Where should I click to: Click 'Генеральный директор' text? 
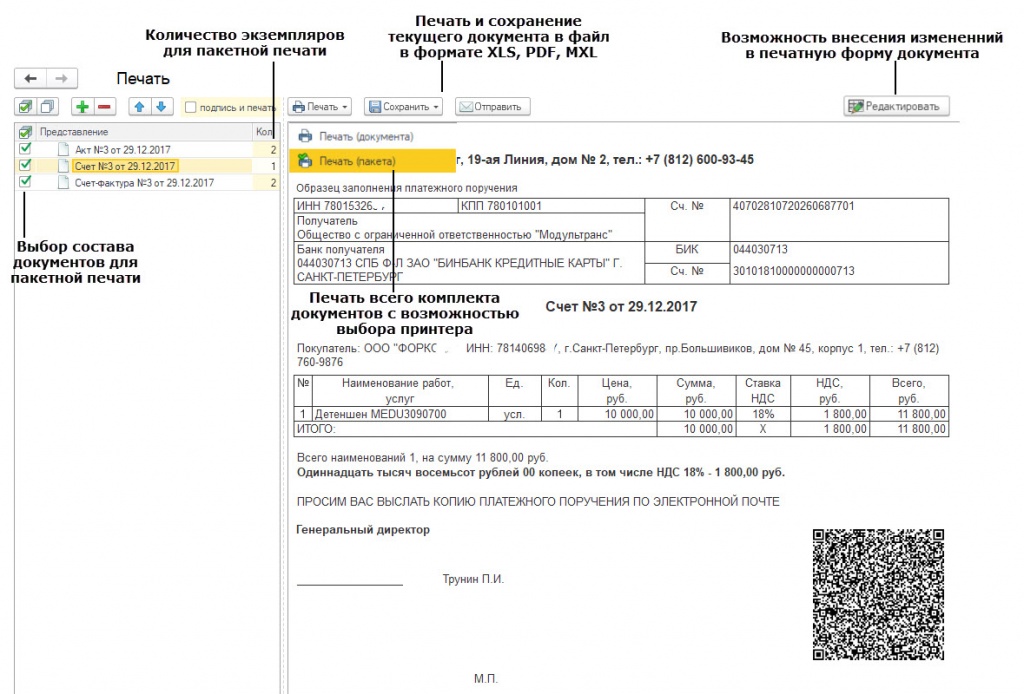click(363, 530)
